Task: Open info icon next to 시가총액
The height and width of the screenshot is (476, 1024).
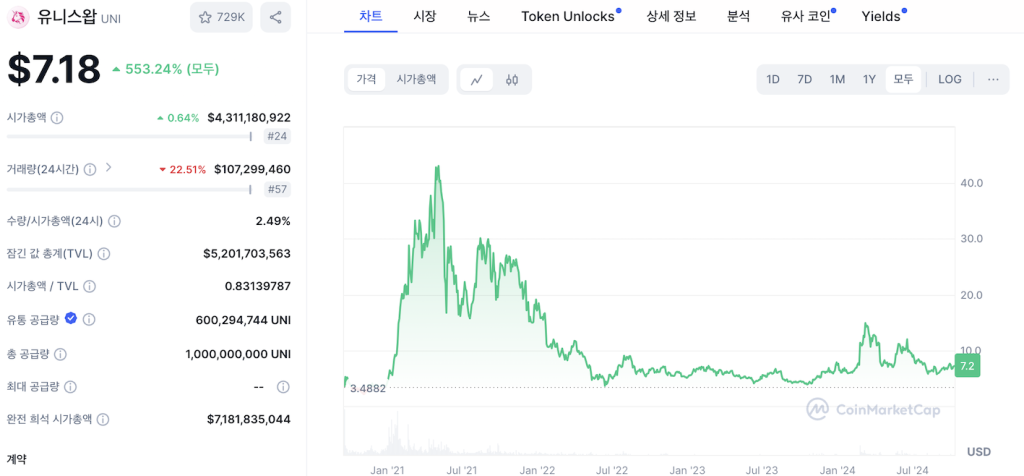Action: (57, 118)
